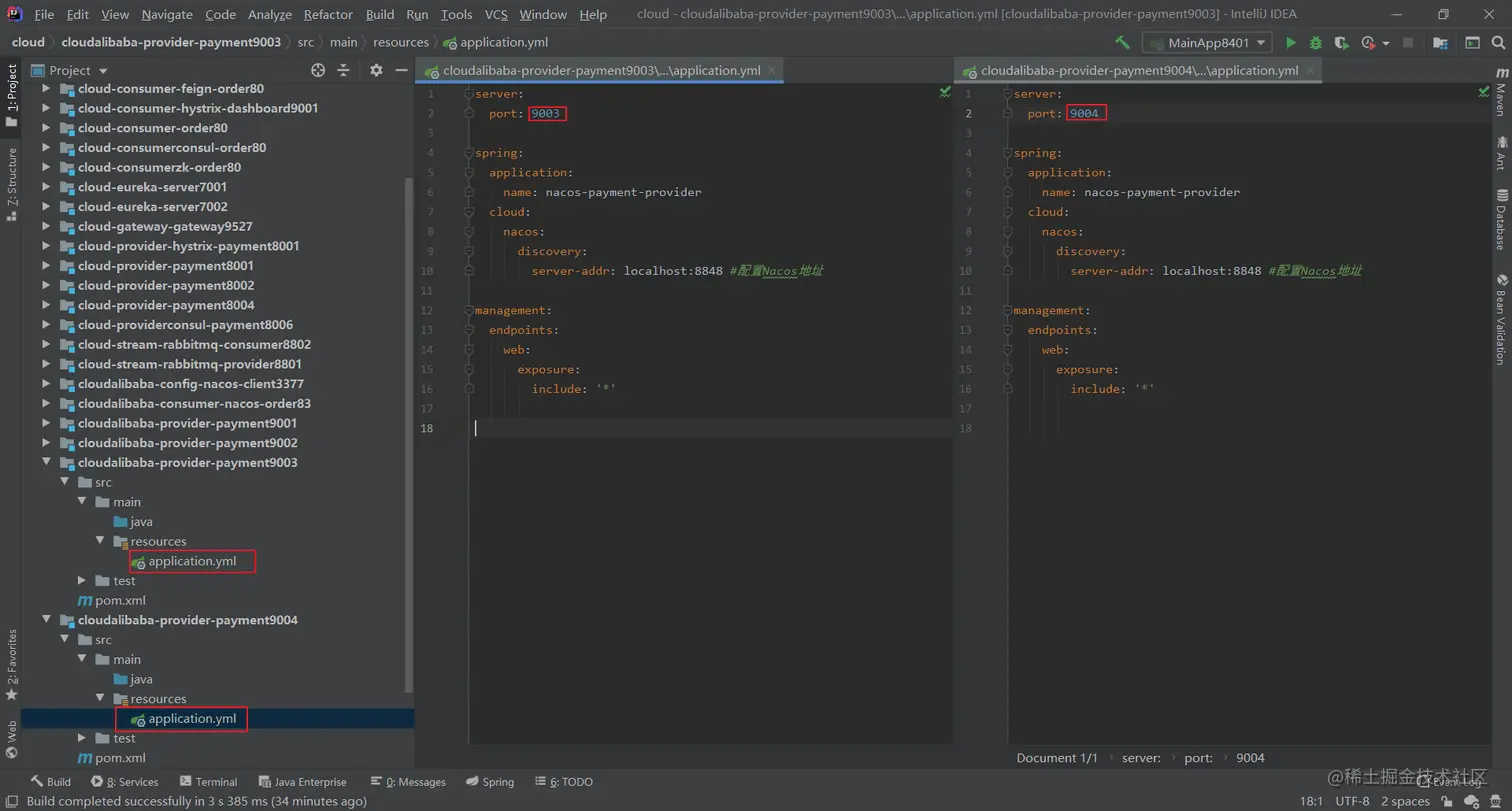
Task: Collapse all nodes in Project panel
Action: tap(343, 70)
